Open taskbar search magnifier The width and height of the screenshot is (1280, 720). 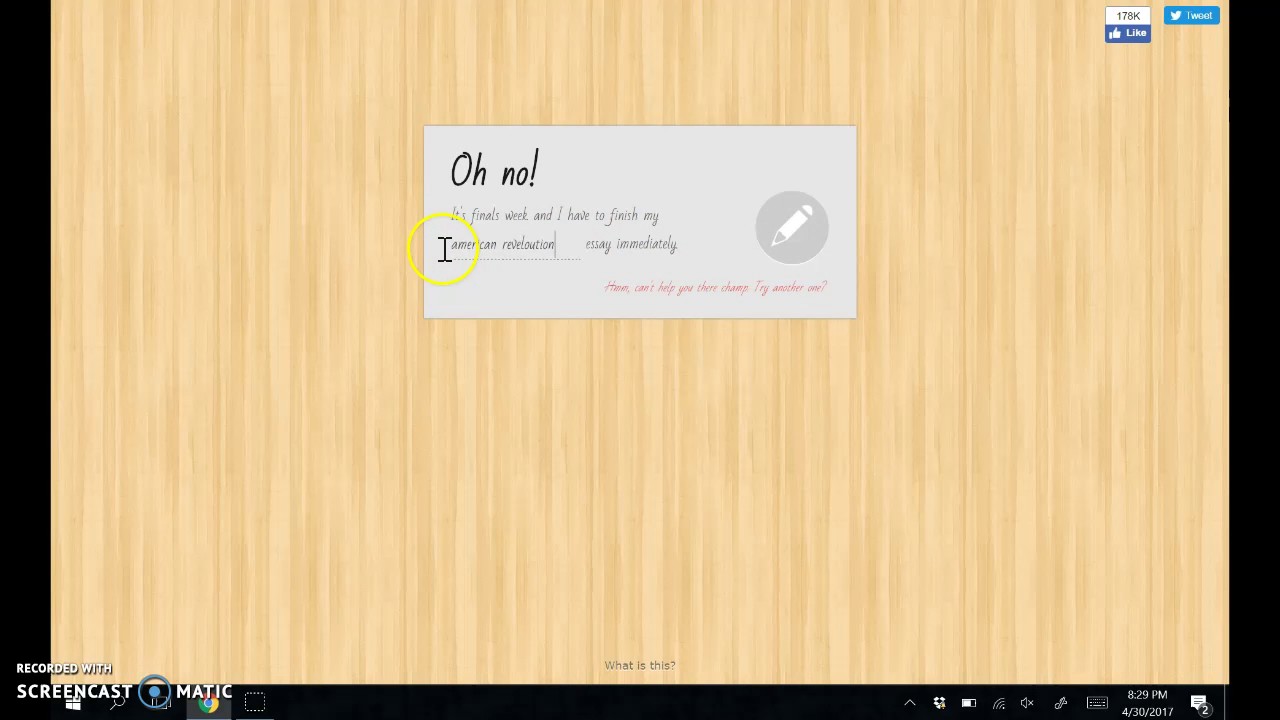[x=118, y=703]
